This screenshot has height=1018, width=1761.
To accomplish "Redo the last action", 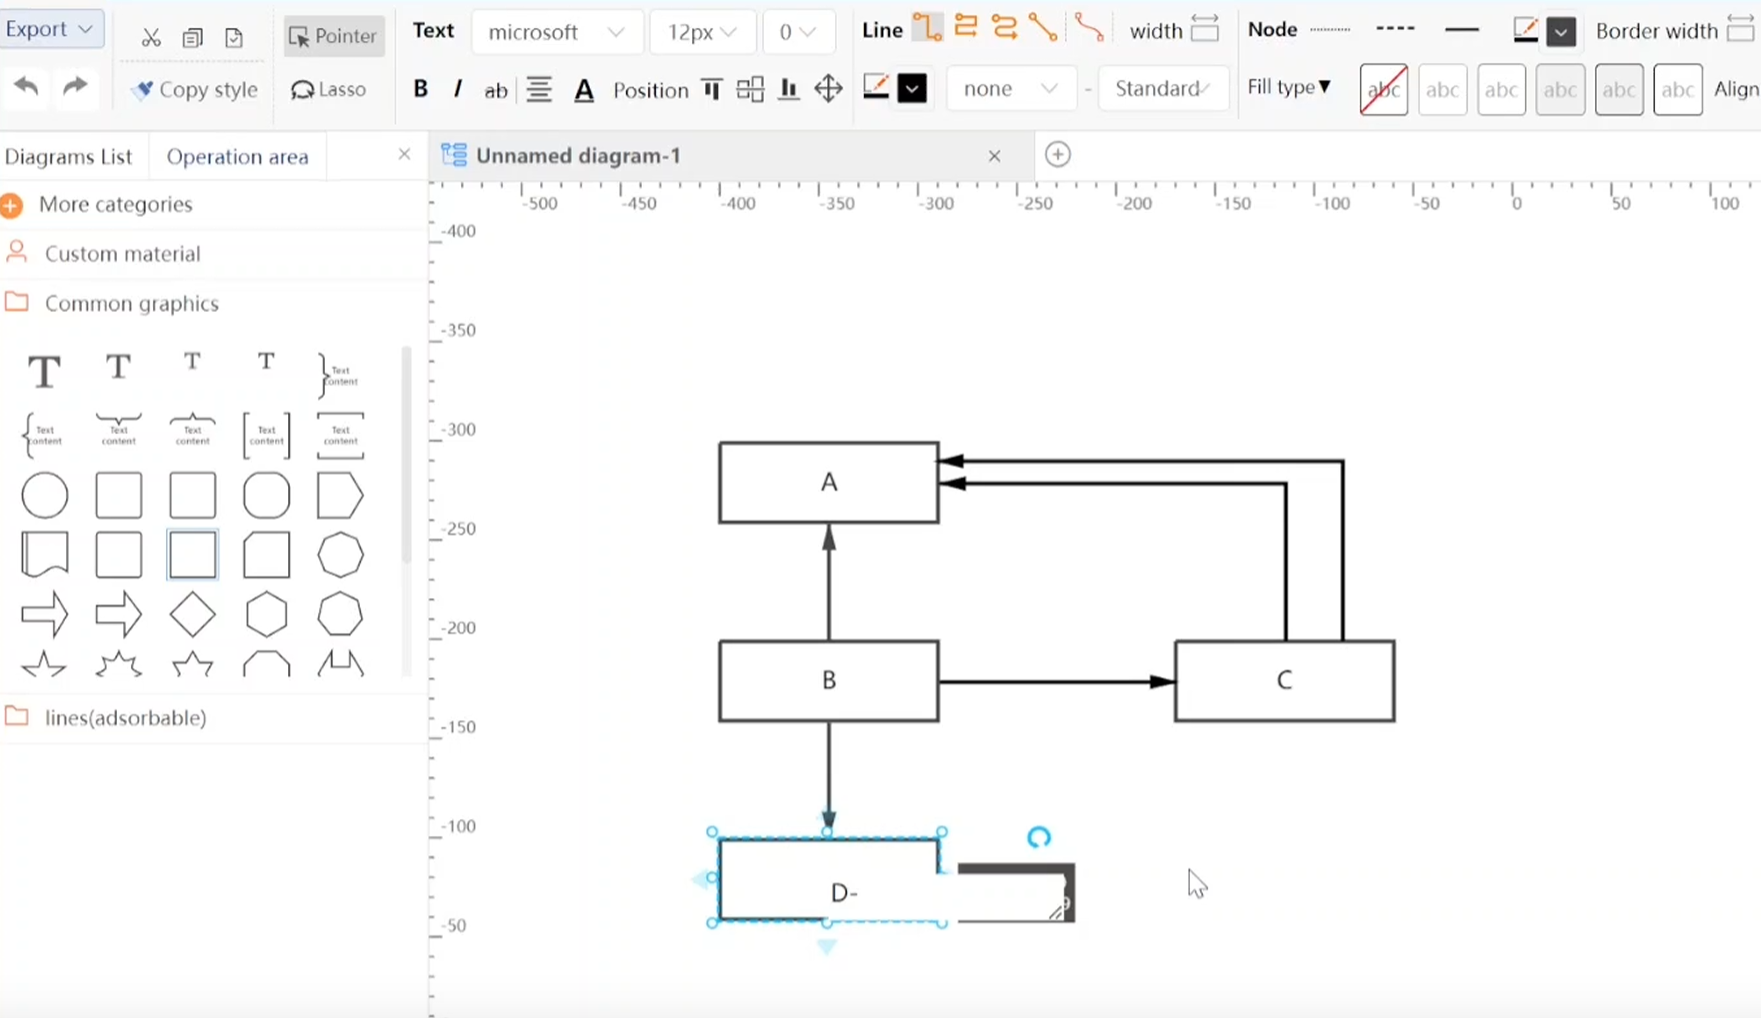I will pyautogui.click(x=75, y=87).
